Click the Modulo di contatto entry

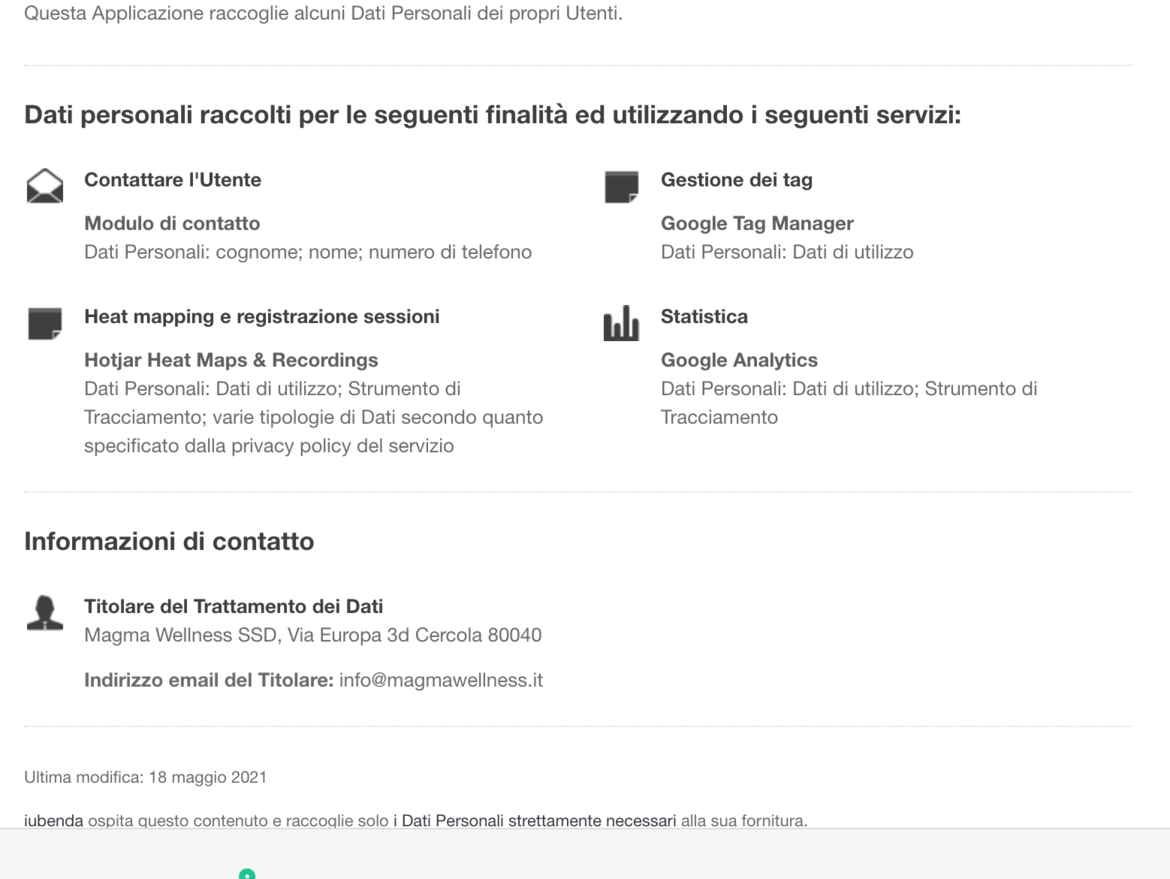tap(172, 223)
